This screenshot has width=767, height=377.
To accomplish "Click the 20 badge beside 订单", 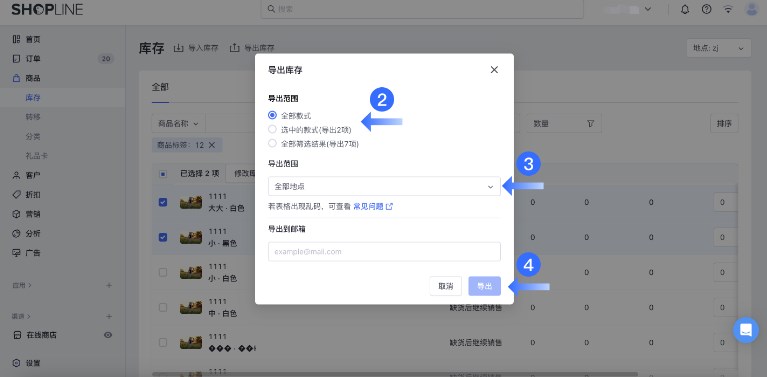I will tap(105, 59).
